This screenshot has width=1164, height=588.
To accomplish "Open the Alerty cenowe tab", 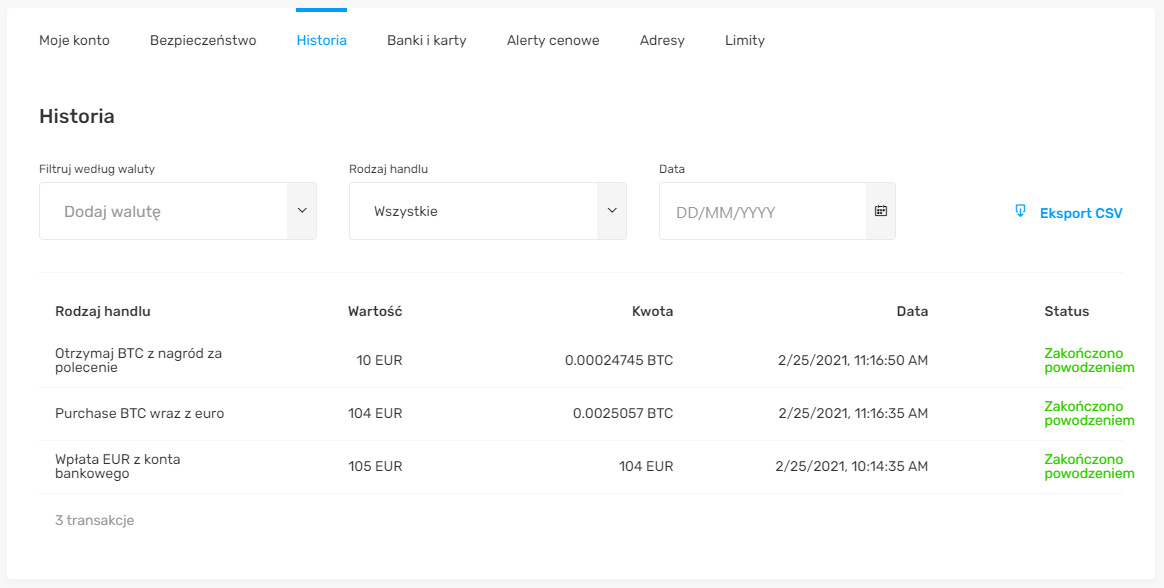I will (553, 40).
